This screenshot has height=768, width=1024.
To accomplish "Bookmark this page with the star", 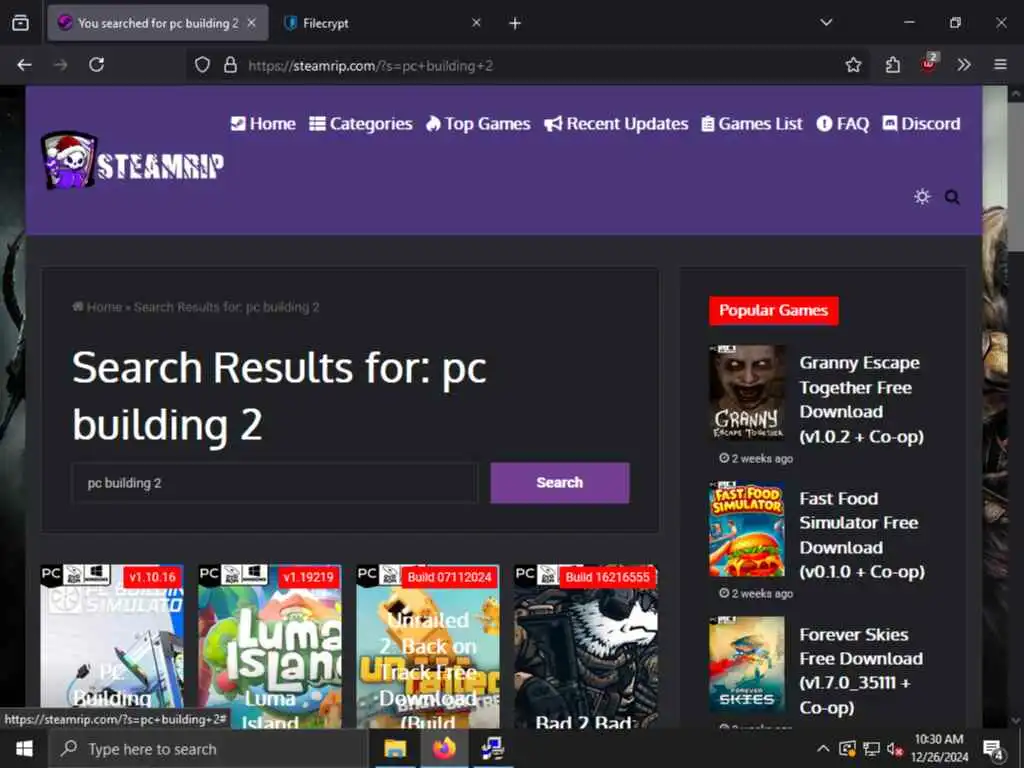I will (853, 65).
